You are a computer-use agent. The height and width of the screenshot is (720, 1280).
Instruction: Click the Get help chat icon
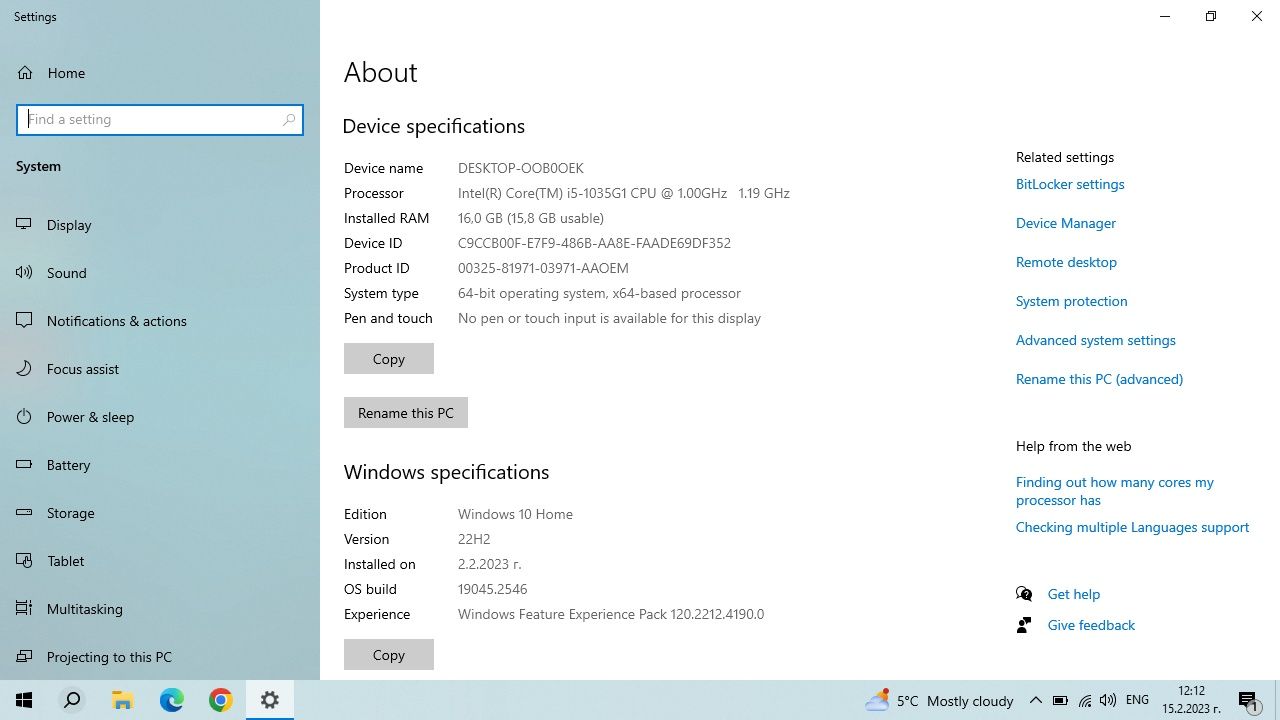click(x=1024, y=594)
